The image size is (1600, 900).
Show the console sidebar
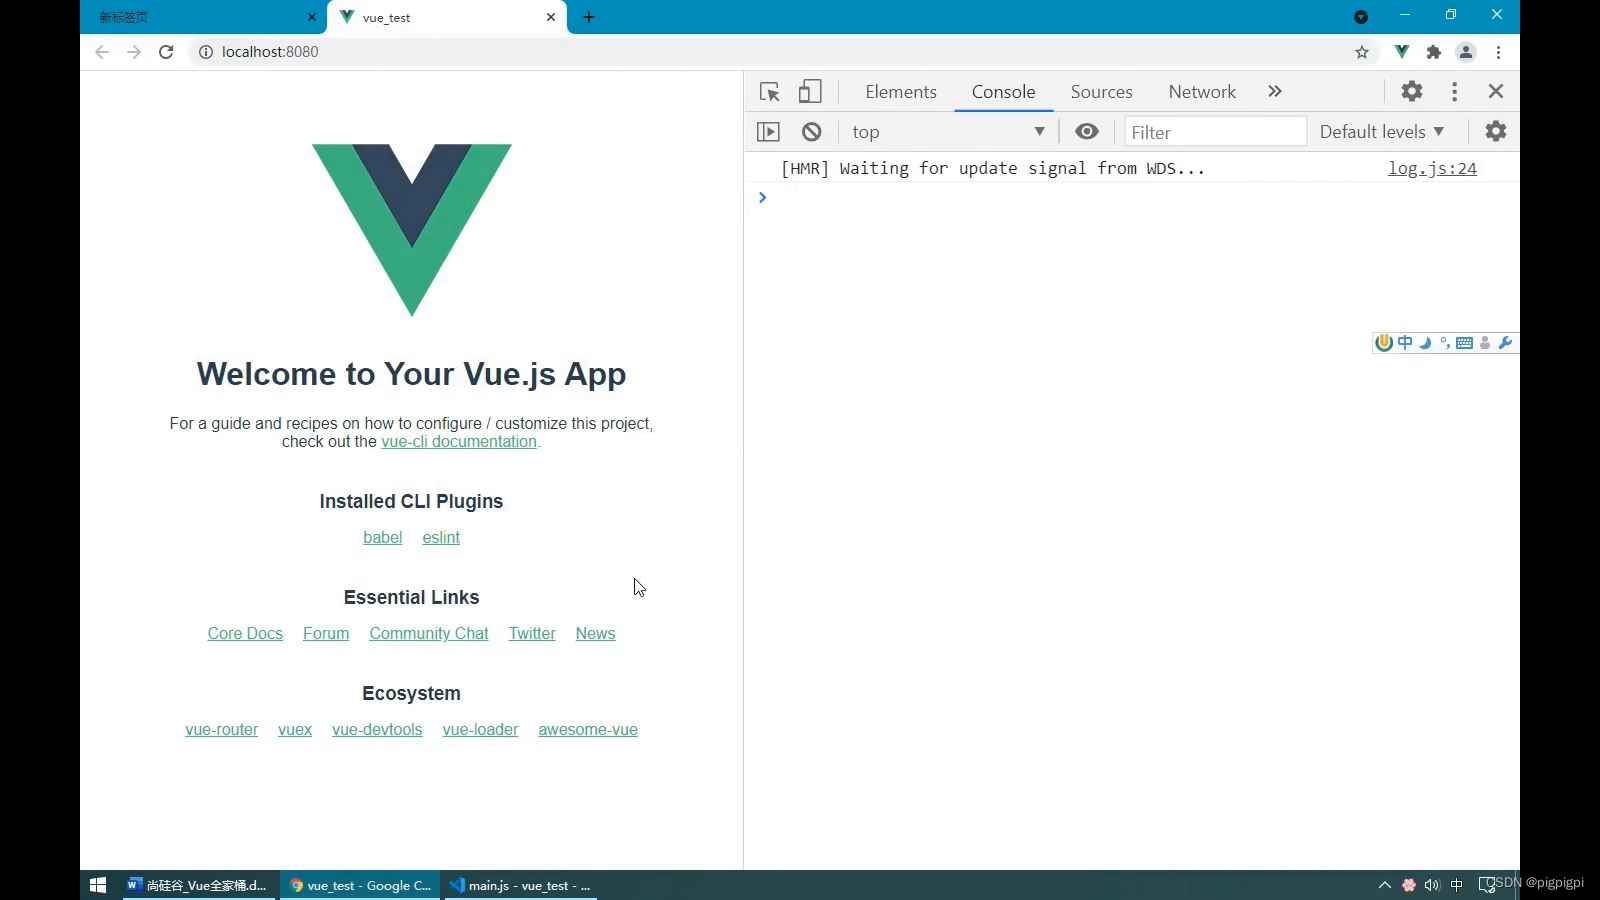(x=768, y=132)
